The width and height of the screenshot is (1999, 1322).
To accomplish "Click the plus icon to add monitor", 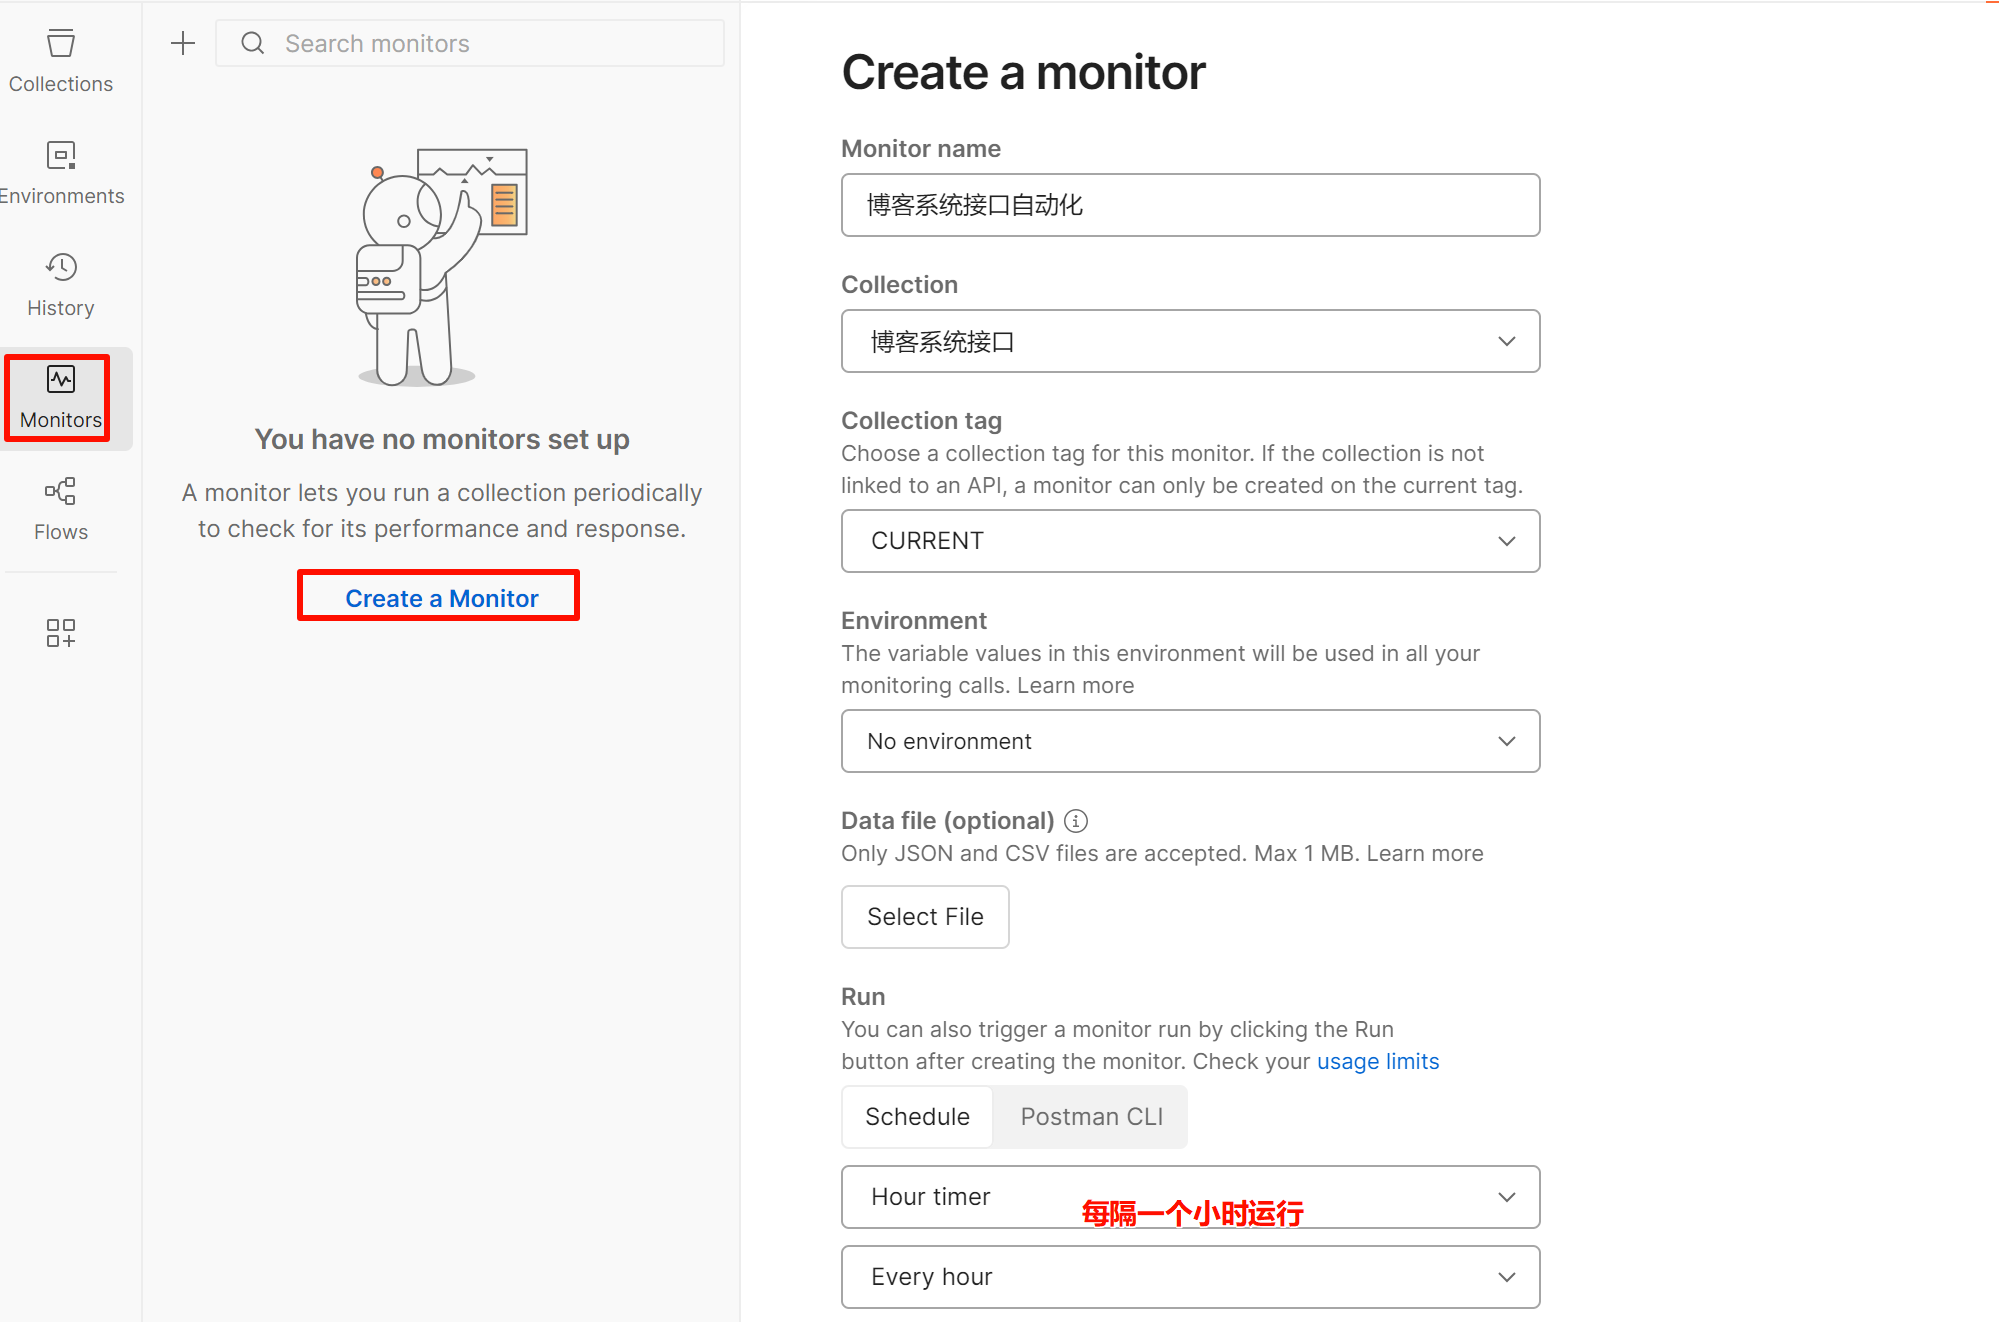I will (x=183, y=43).
